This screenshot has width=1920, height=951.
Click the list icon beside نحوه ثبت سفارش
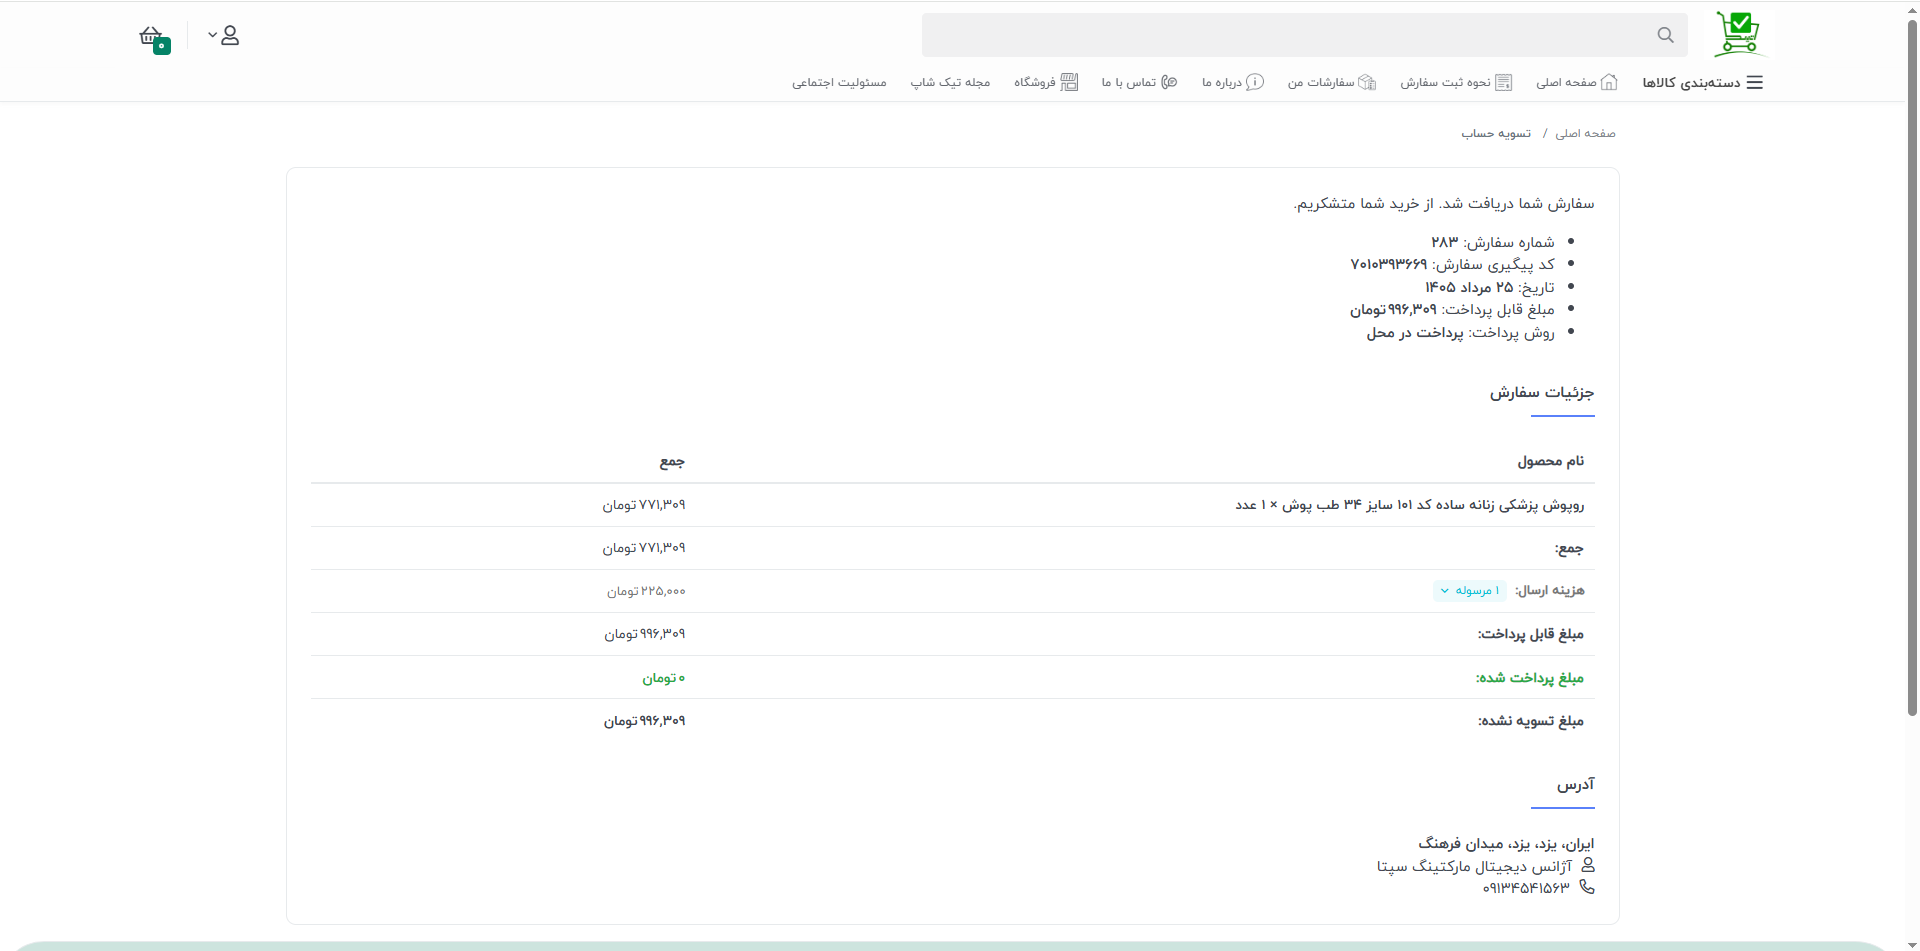point(1503,82)
